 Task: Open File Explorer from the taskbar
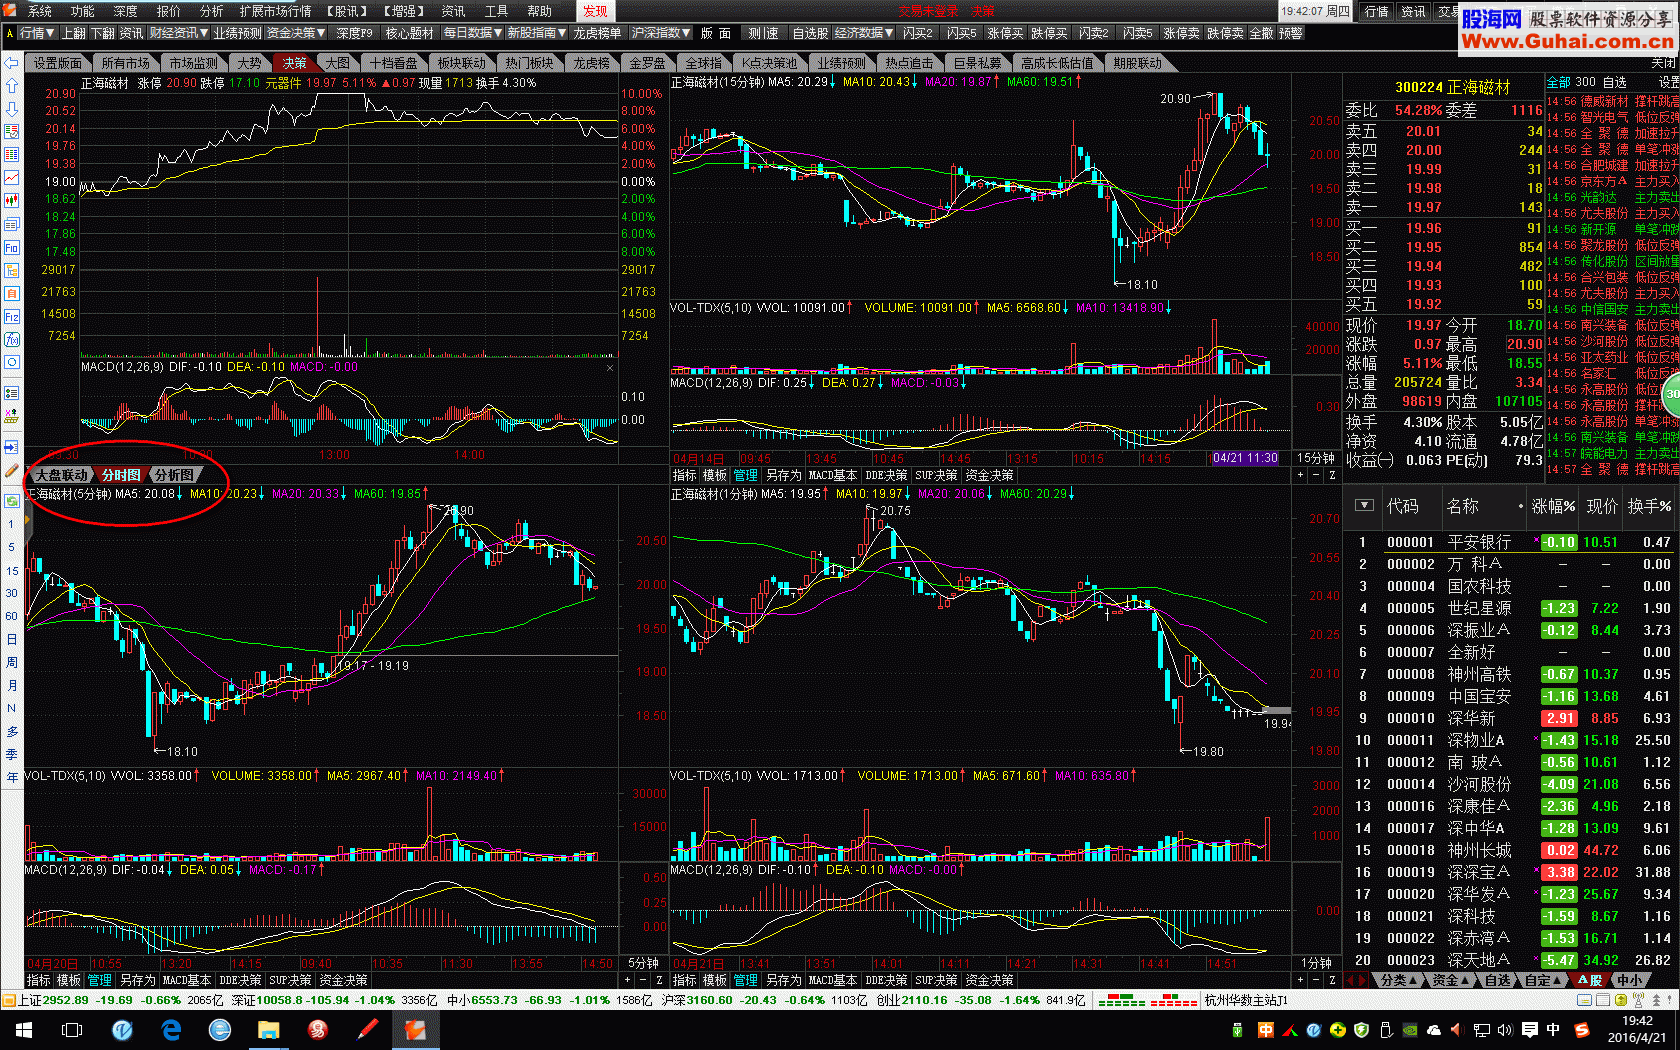268,1029
